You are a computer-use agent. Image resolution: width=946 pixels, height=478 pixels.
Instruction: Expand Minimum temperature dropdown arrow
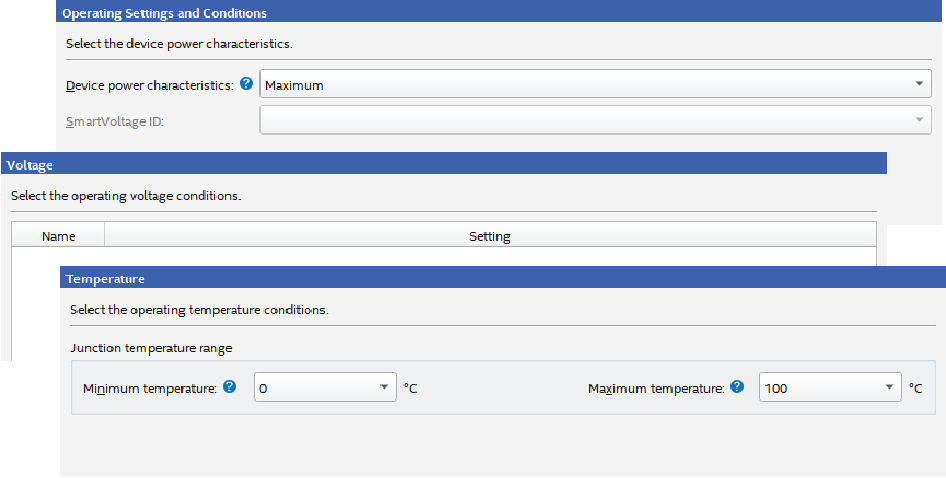(x=383, y=388)
